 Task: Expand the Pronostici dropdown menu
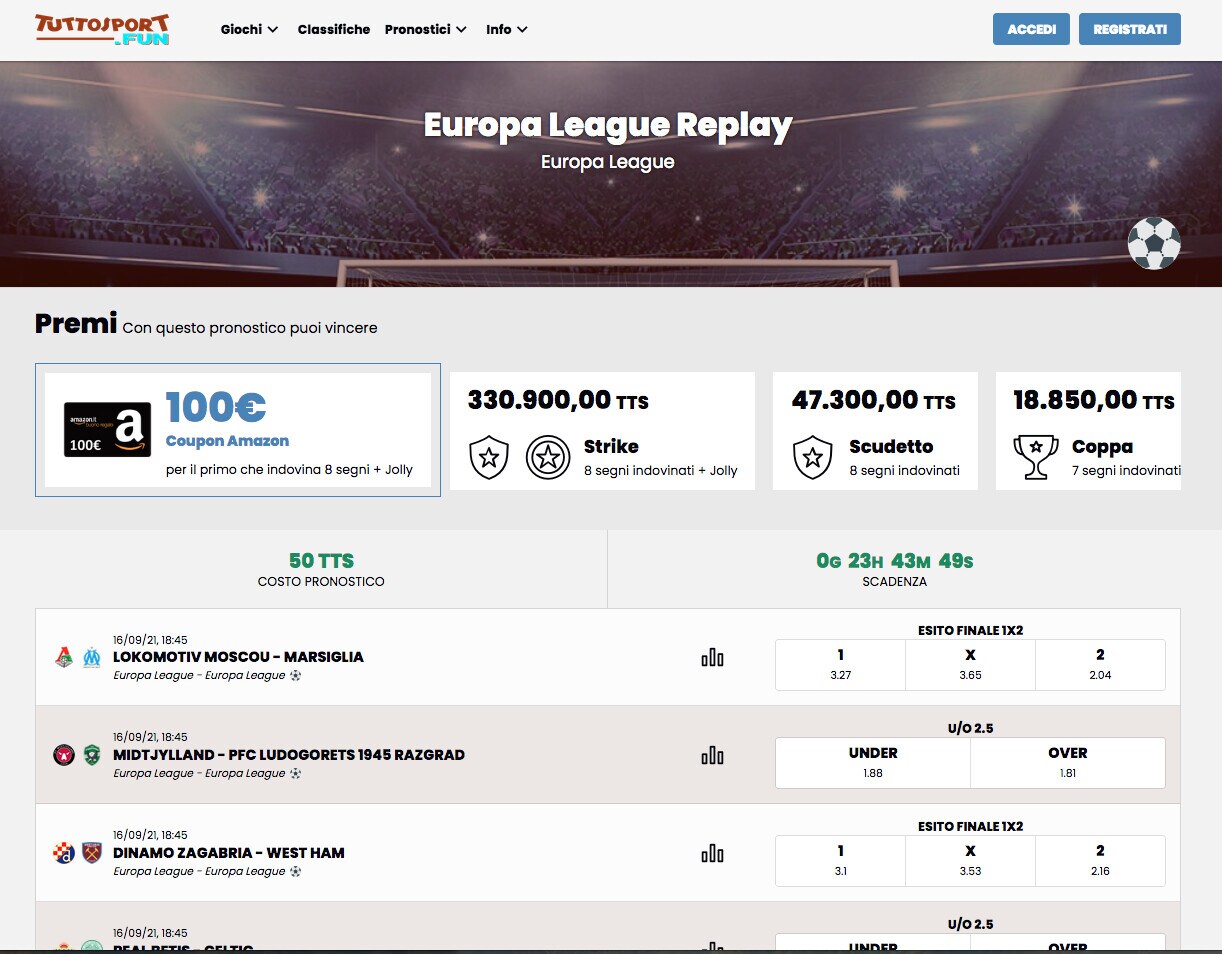point(426,30)
